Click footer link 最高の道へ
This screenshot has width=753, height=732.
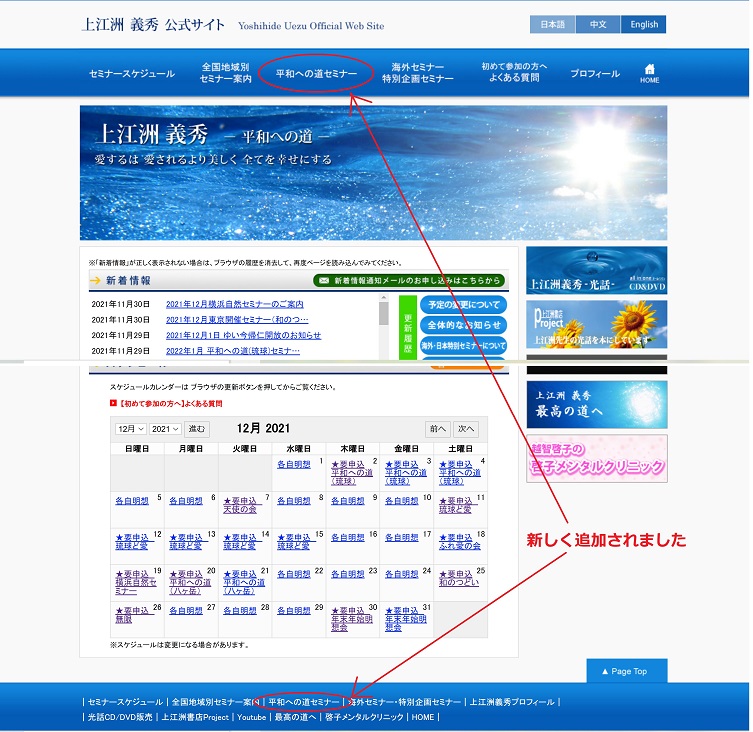click(x=295, y=717)
